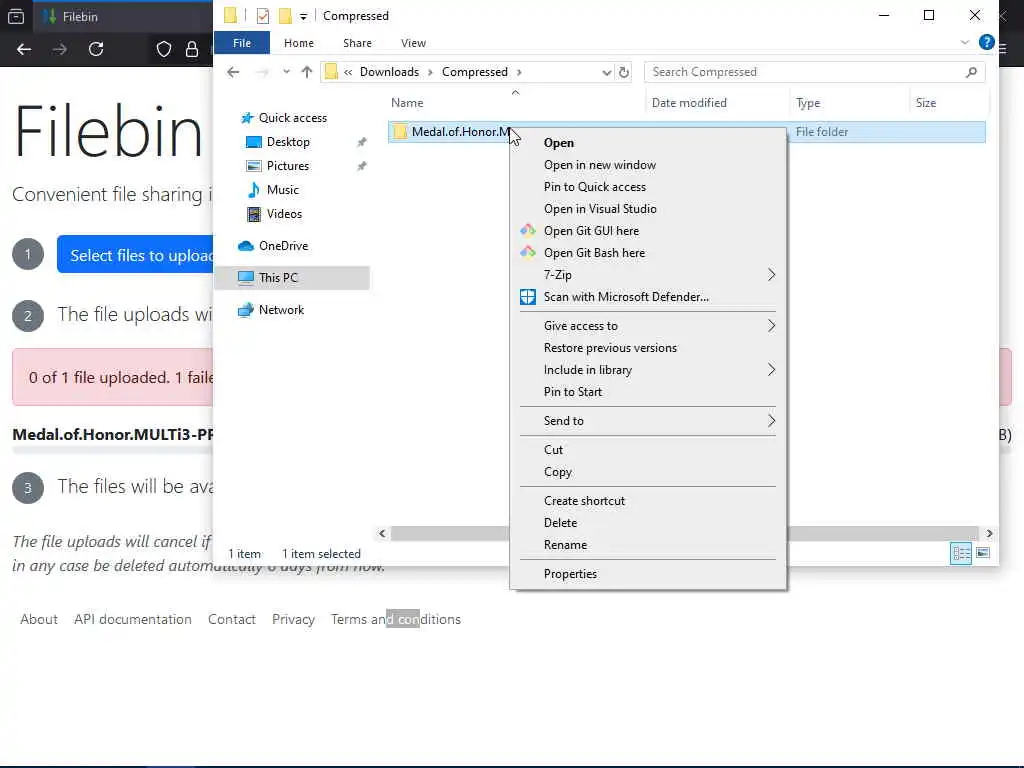
Task: Open recent locations dropdown arrow
Action: click(x=286, y=72)
